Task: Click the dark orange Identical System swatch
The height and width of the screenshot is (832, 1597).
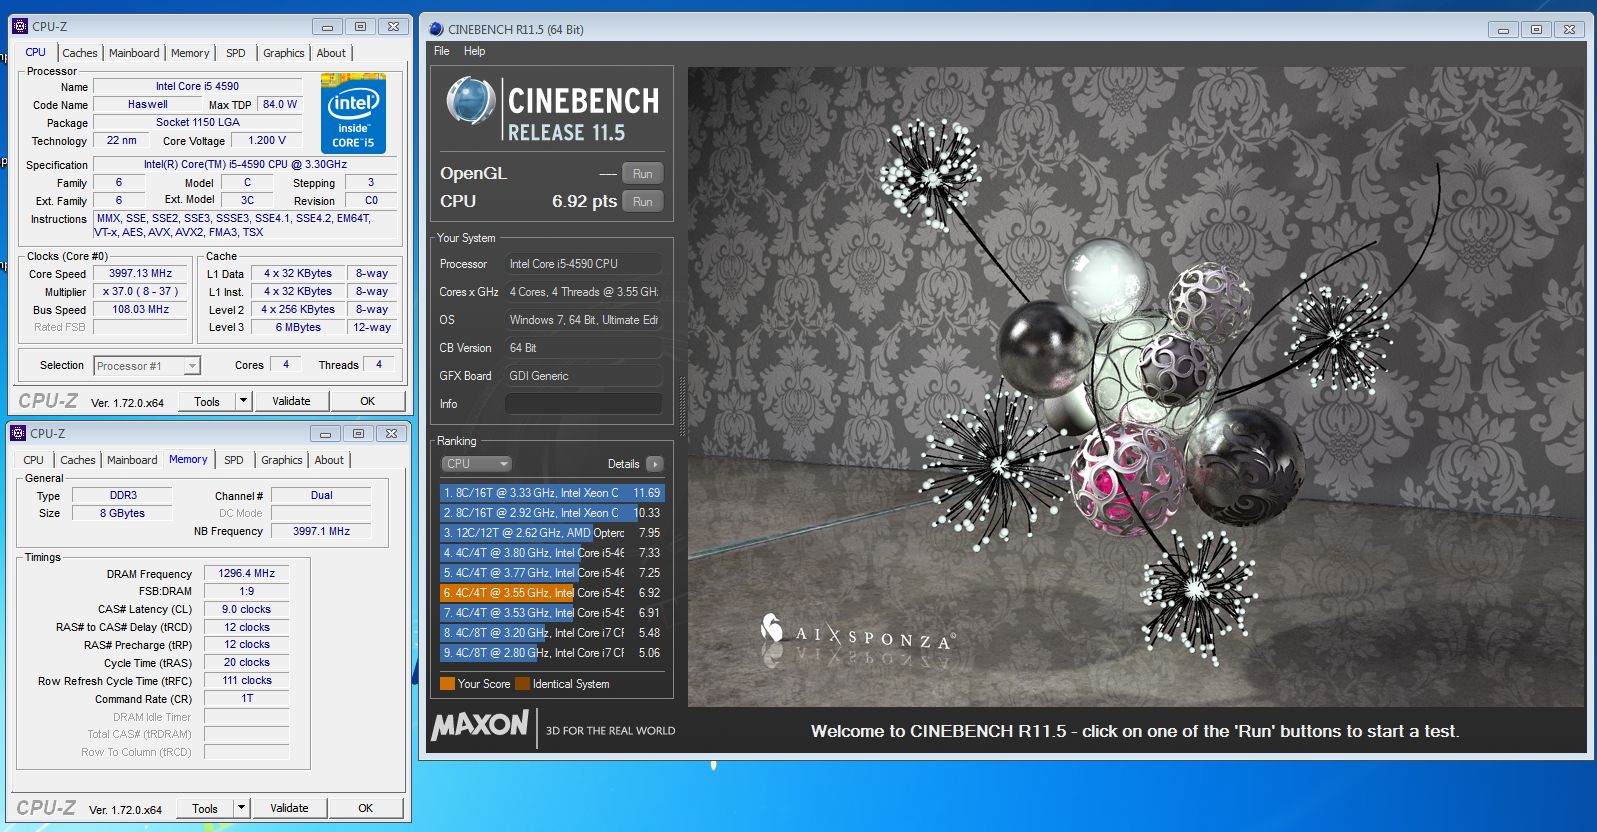Action: point(522,684)
